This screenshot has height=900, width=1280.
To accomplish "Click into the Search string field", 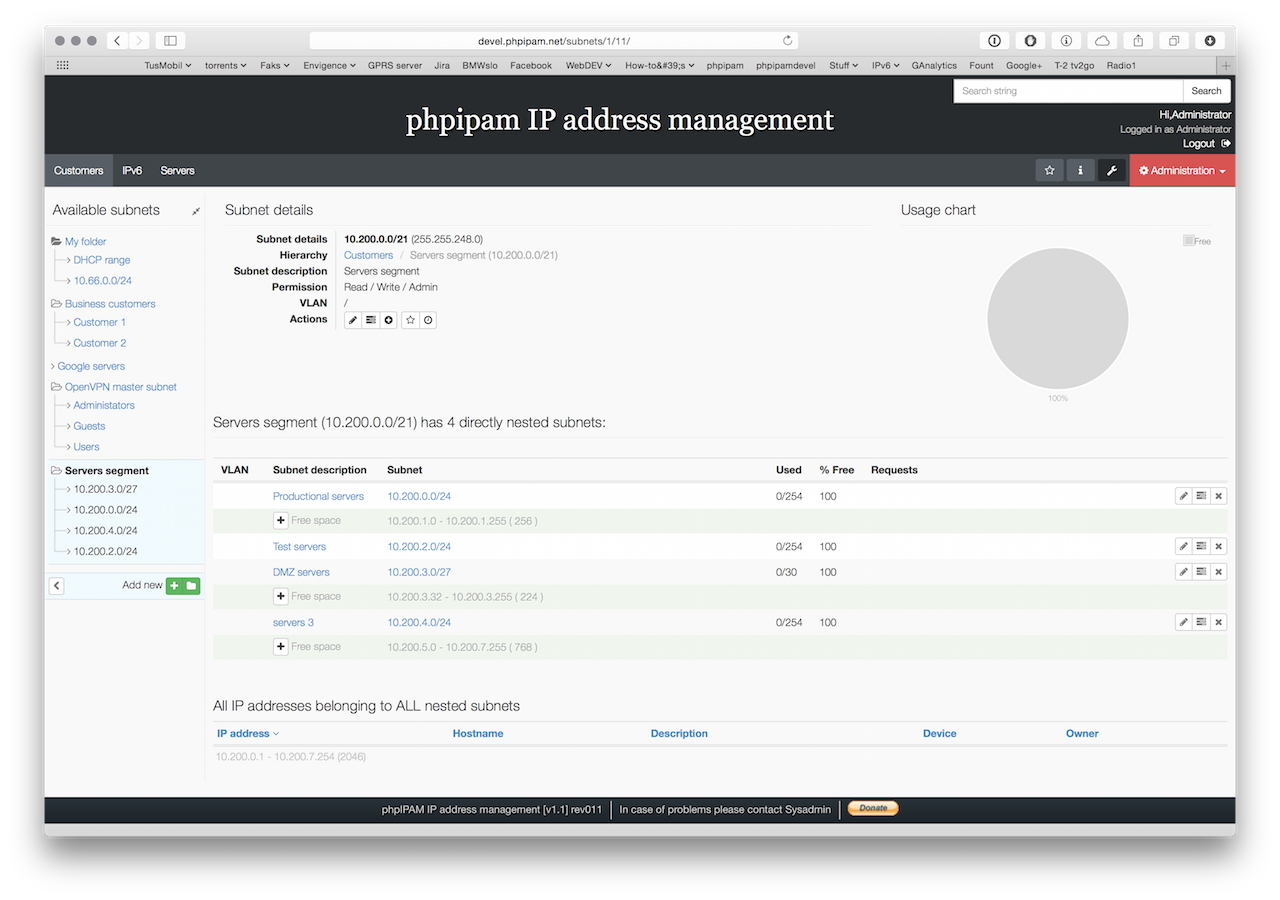I will (1068, 91).
